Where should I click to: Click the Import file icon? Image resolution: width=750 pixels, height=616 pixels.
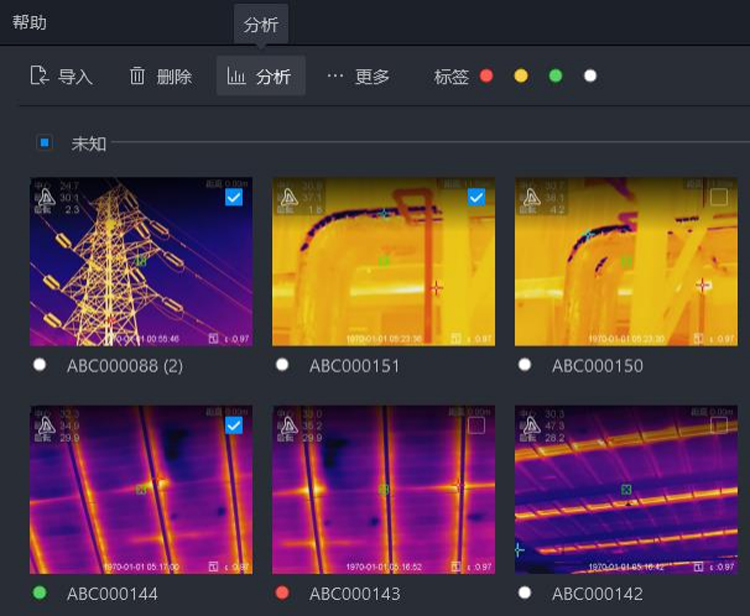point(40,76)
